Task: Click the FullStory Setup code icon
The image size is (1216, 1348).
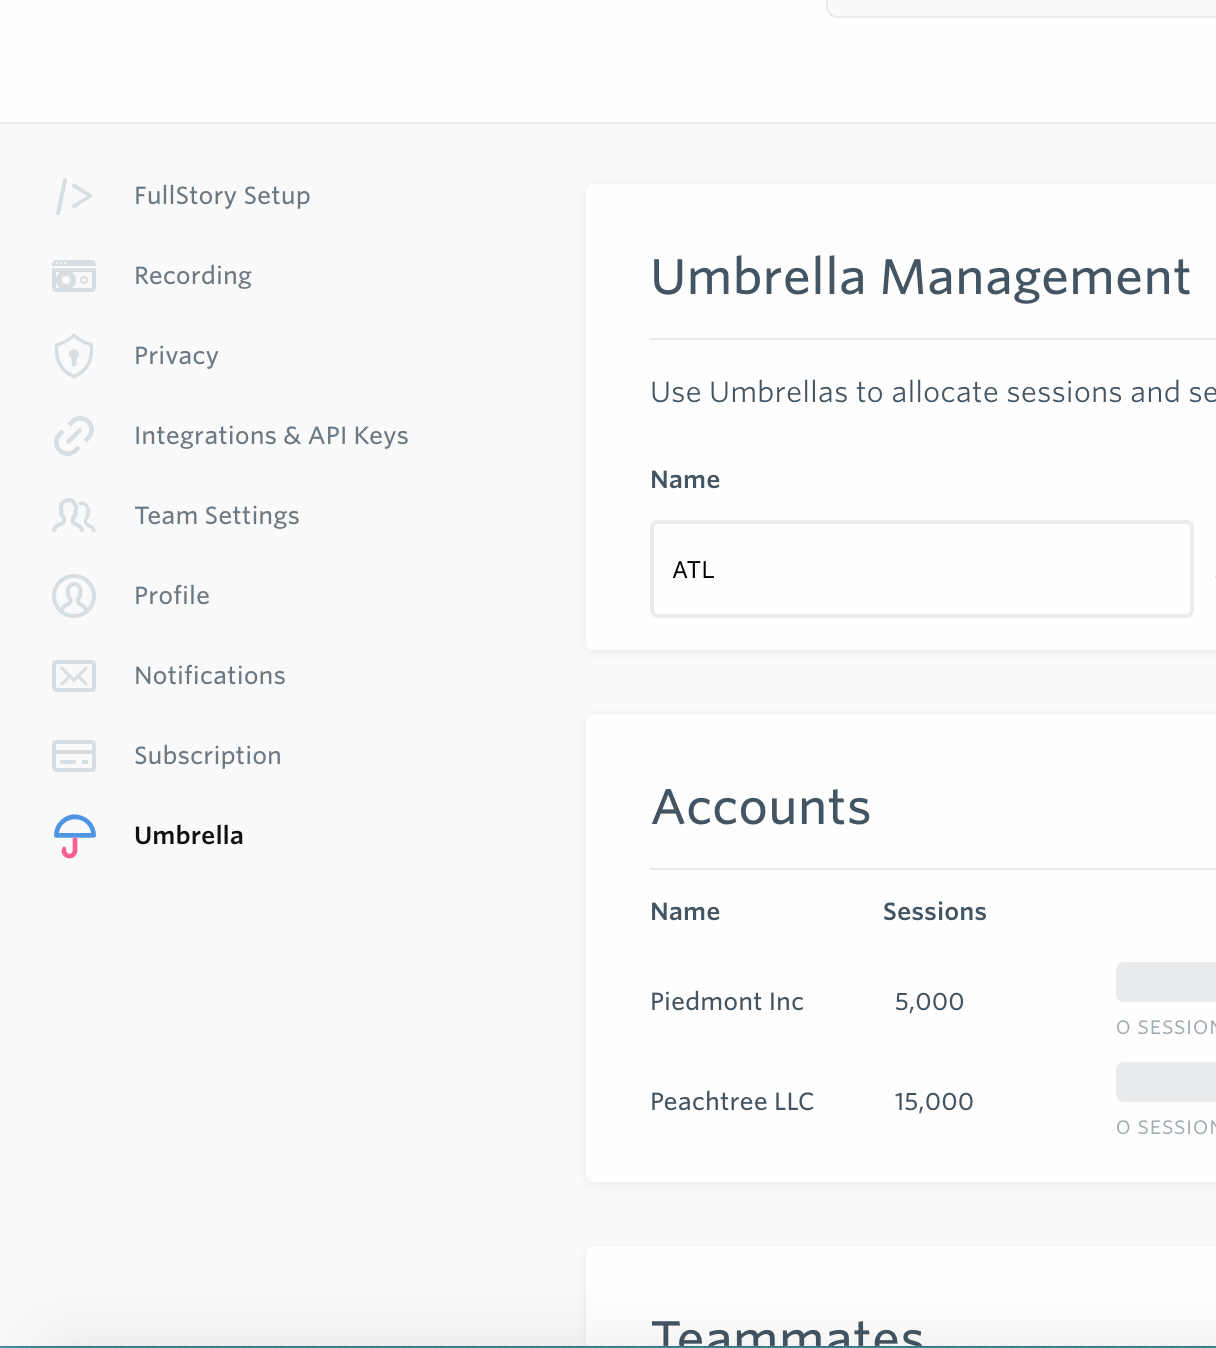Action: click(x=74, y=196)
